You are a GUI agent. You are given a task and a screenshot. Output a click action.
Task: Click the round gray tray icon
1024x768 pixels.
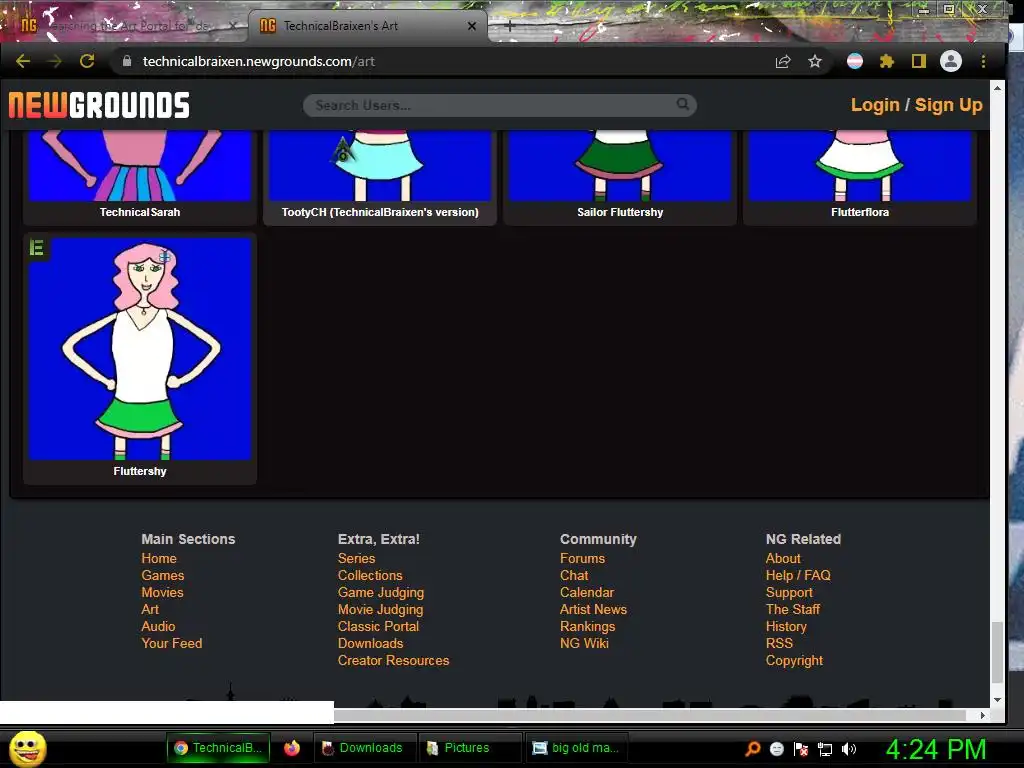tap(776, 748)
